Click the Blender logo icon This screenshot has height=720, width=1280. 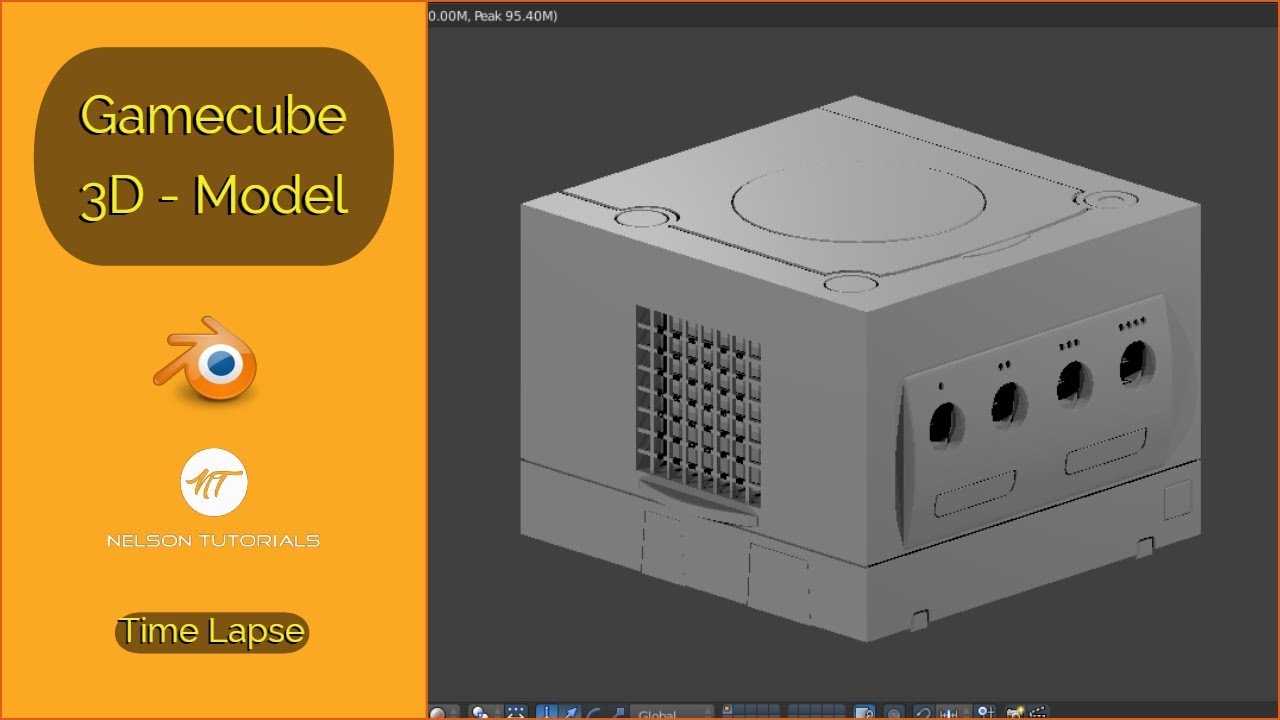click(205, 360)
